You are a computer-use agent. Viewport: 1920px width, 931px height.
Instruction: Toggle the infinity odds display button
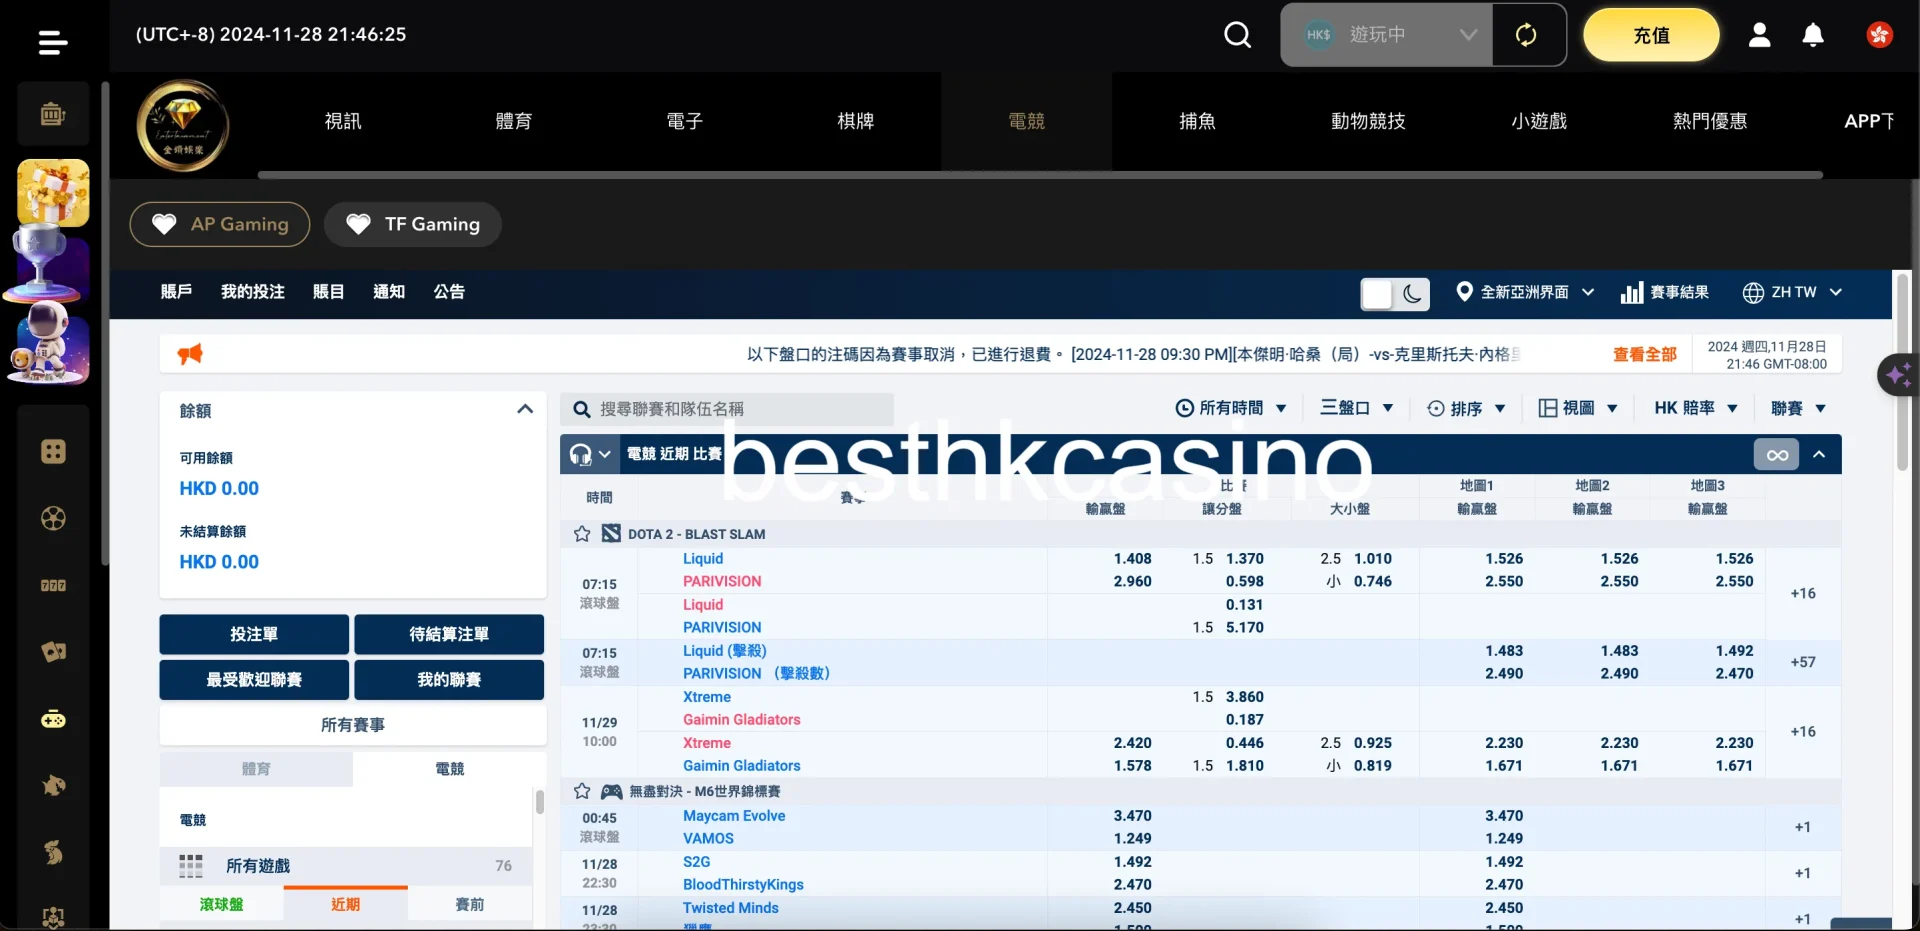click(1777, 454)
